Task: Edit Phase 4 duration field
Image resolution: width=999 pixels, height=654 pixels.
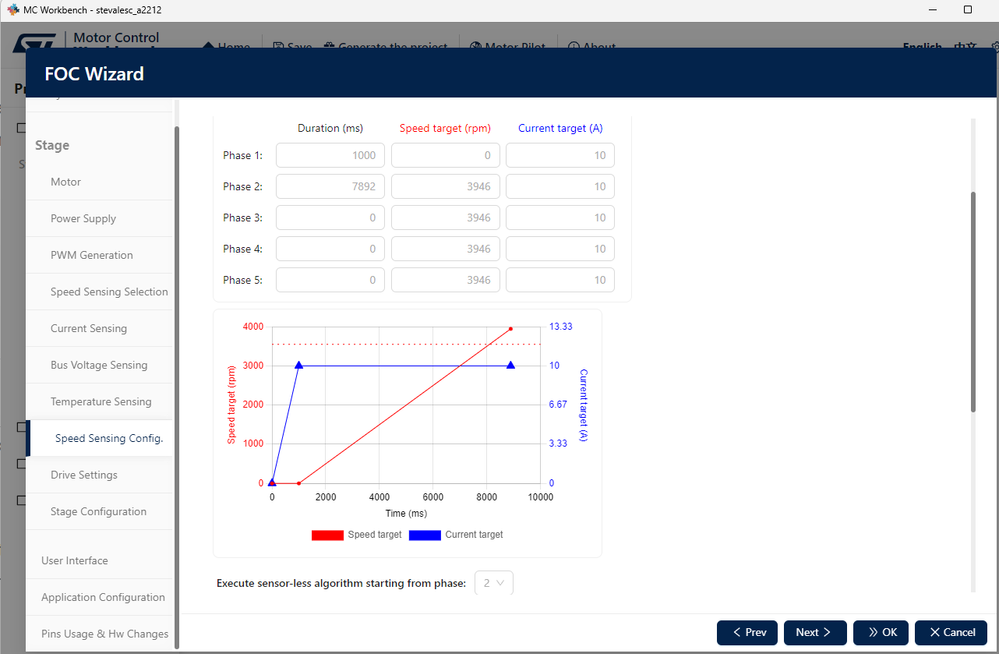Action: [x=330, y=249]
